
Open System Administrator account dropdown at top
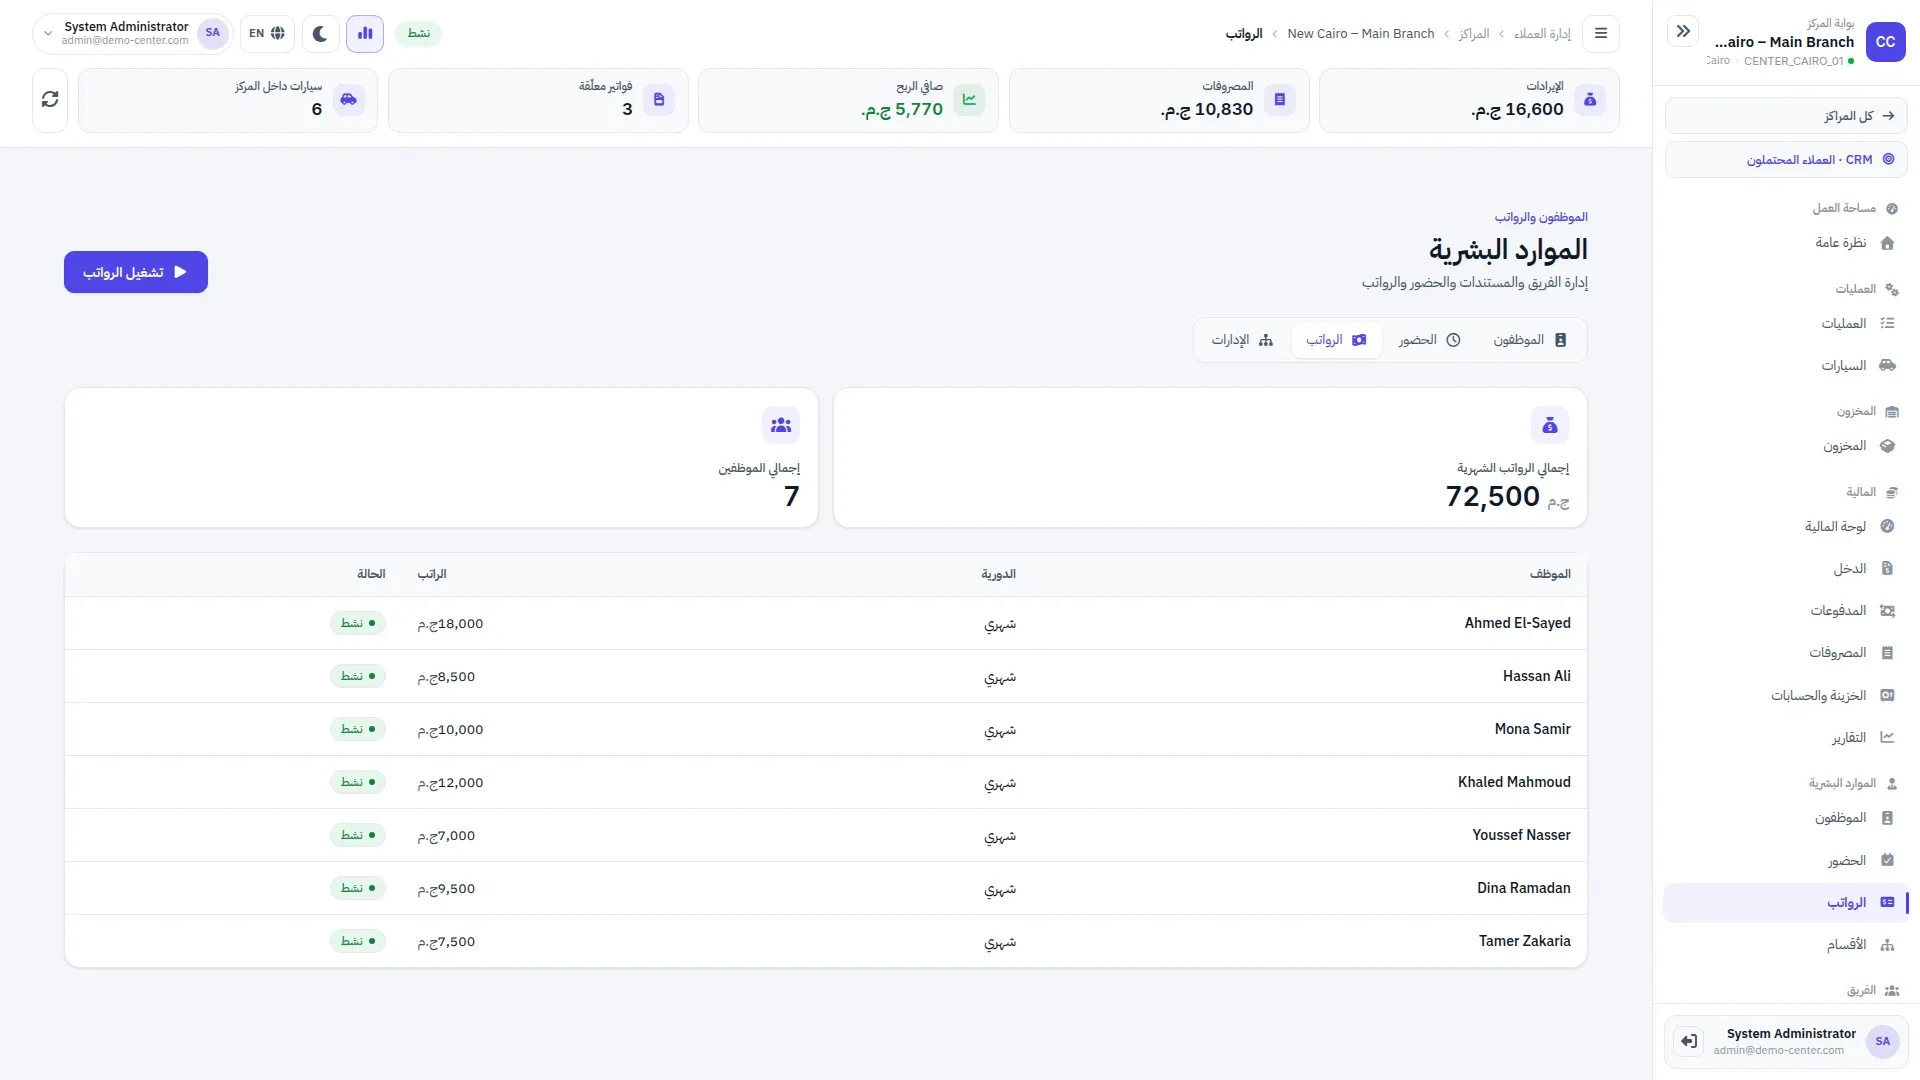(133, 33)
